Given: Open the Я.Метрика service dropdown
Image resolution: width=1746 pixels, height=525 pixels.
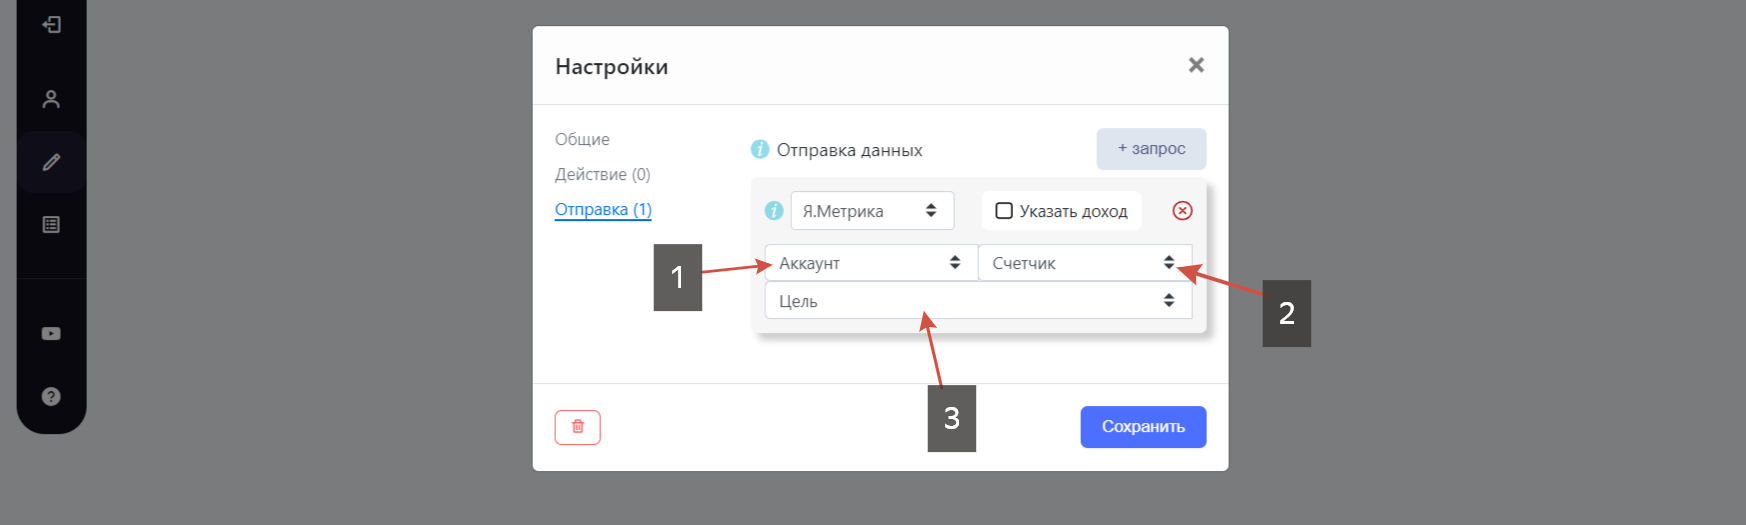Looking at the screenshot, I should click(x=872, y=211).
